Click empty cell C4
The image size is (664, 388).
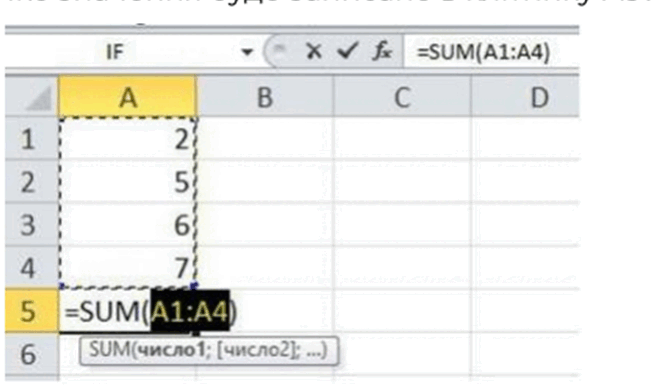[x=402, y=268]
